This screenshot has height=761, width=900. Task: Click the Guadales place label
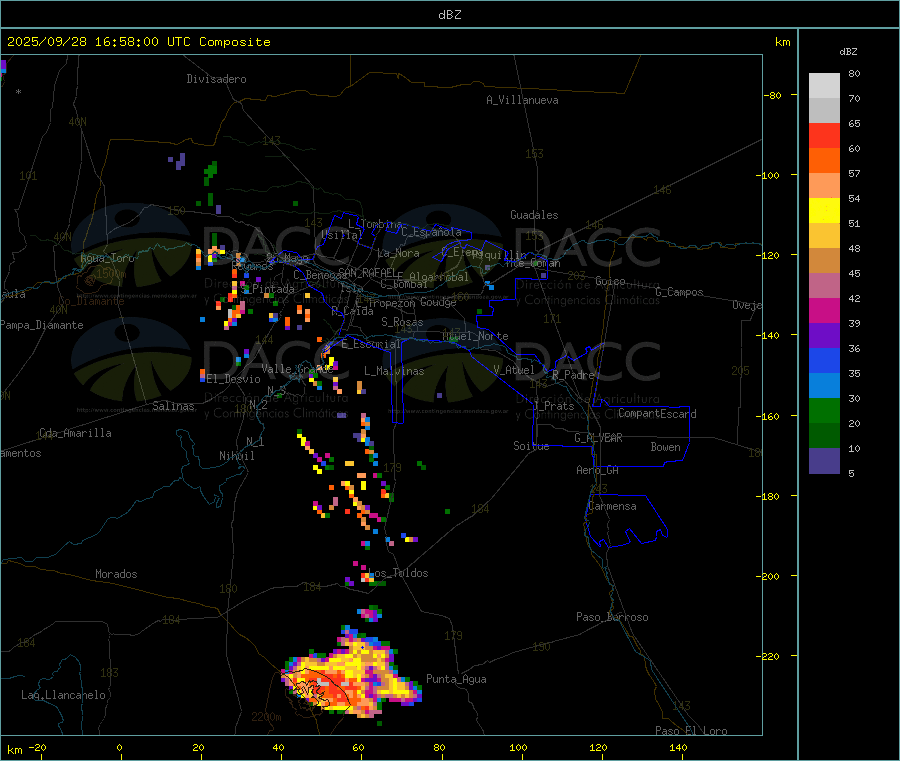click(x=534, y=215)
